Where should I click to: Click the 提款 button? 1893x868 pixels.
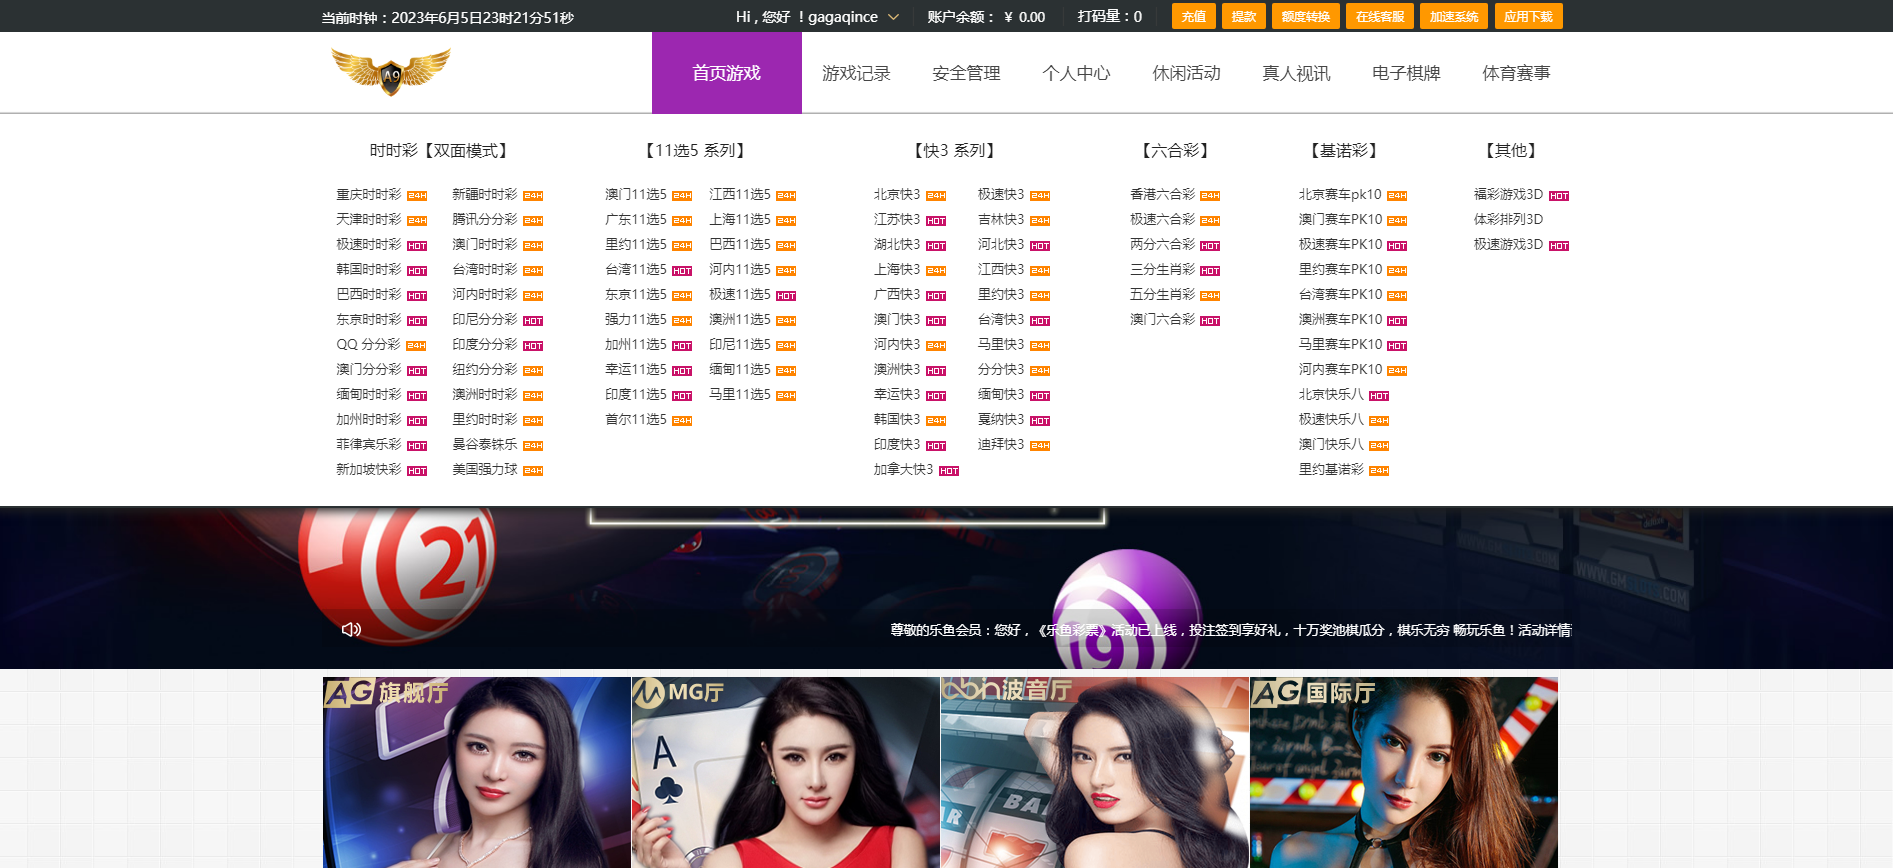pos(1244,17)
